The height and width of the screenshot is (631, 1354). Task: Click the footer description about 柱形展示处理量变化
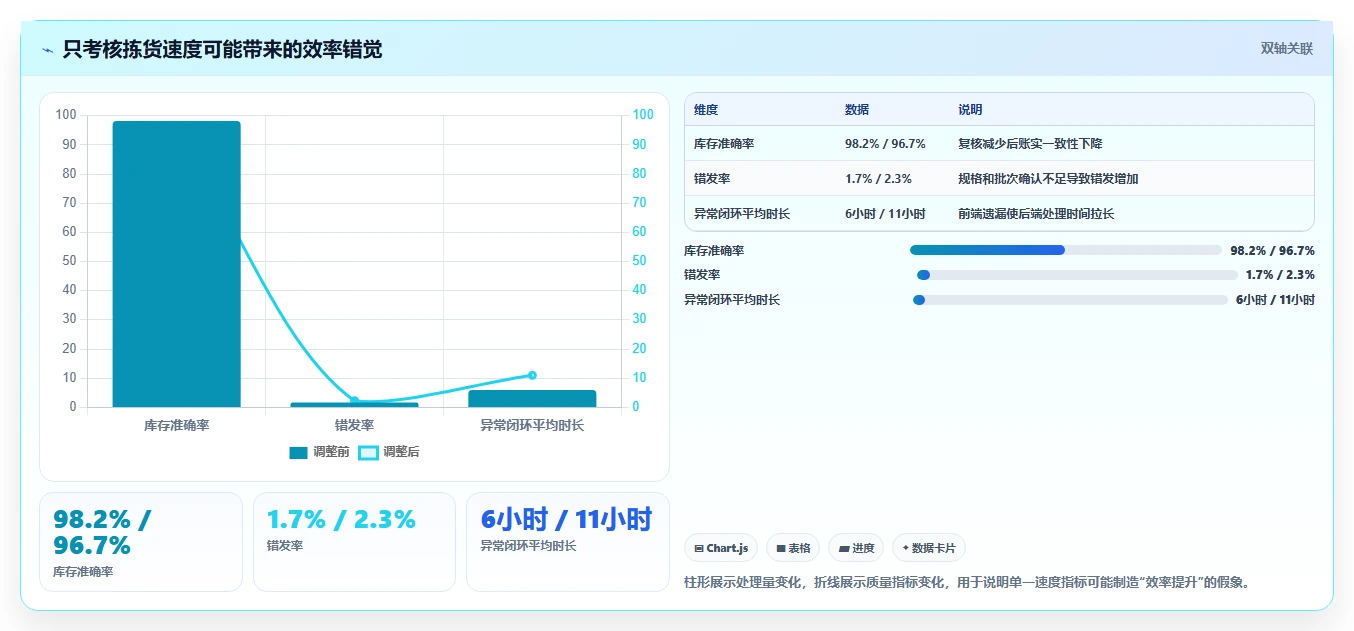[967, 582]
